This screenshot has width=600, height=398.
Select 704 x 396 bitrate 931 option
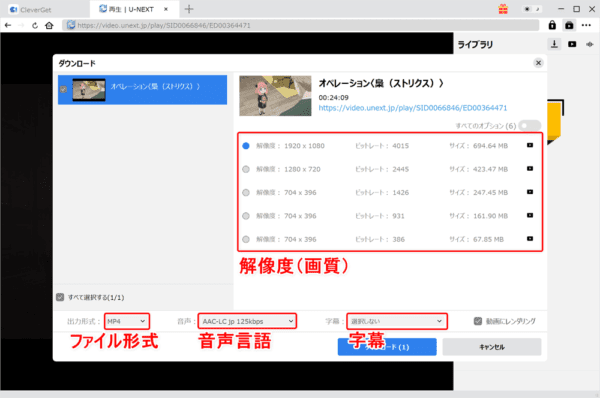tap(246, 216)
